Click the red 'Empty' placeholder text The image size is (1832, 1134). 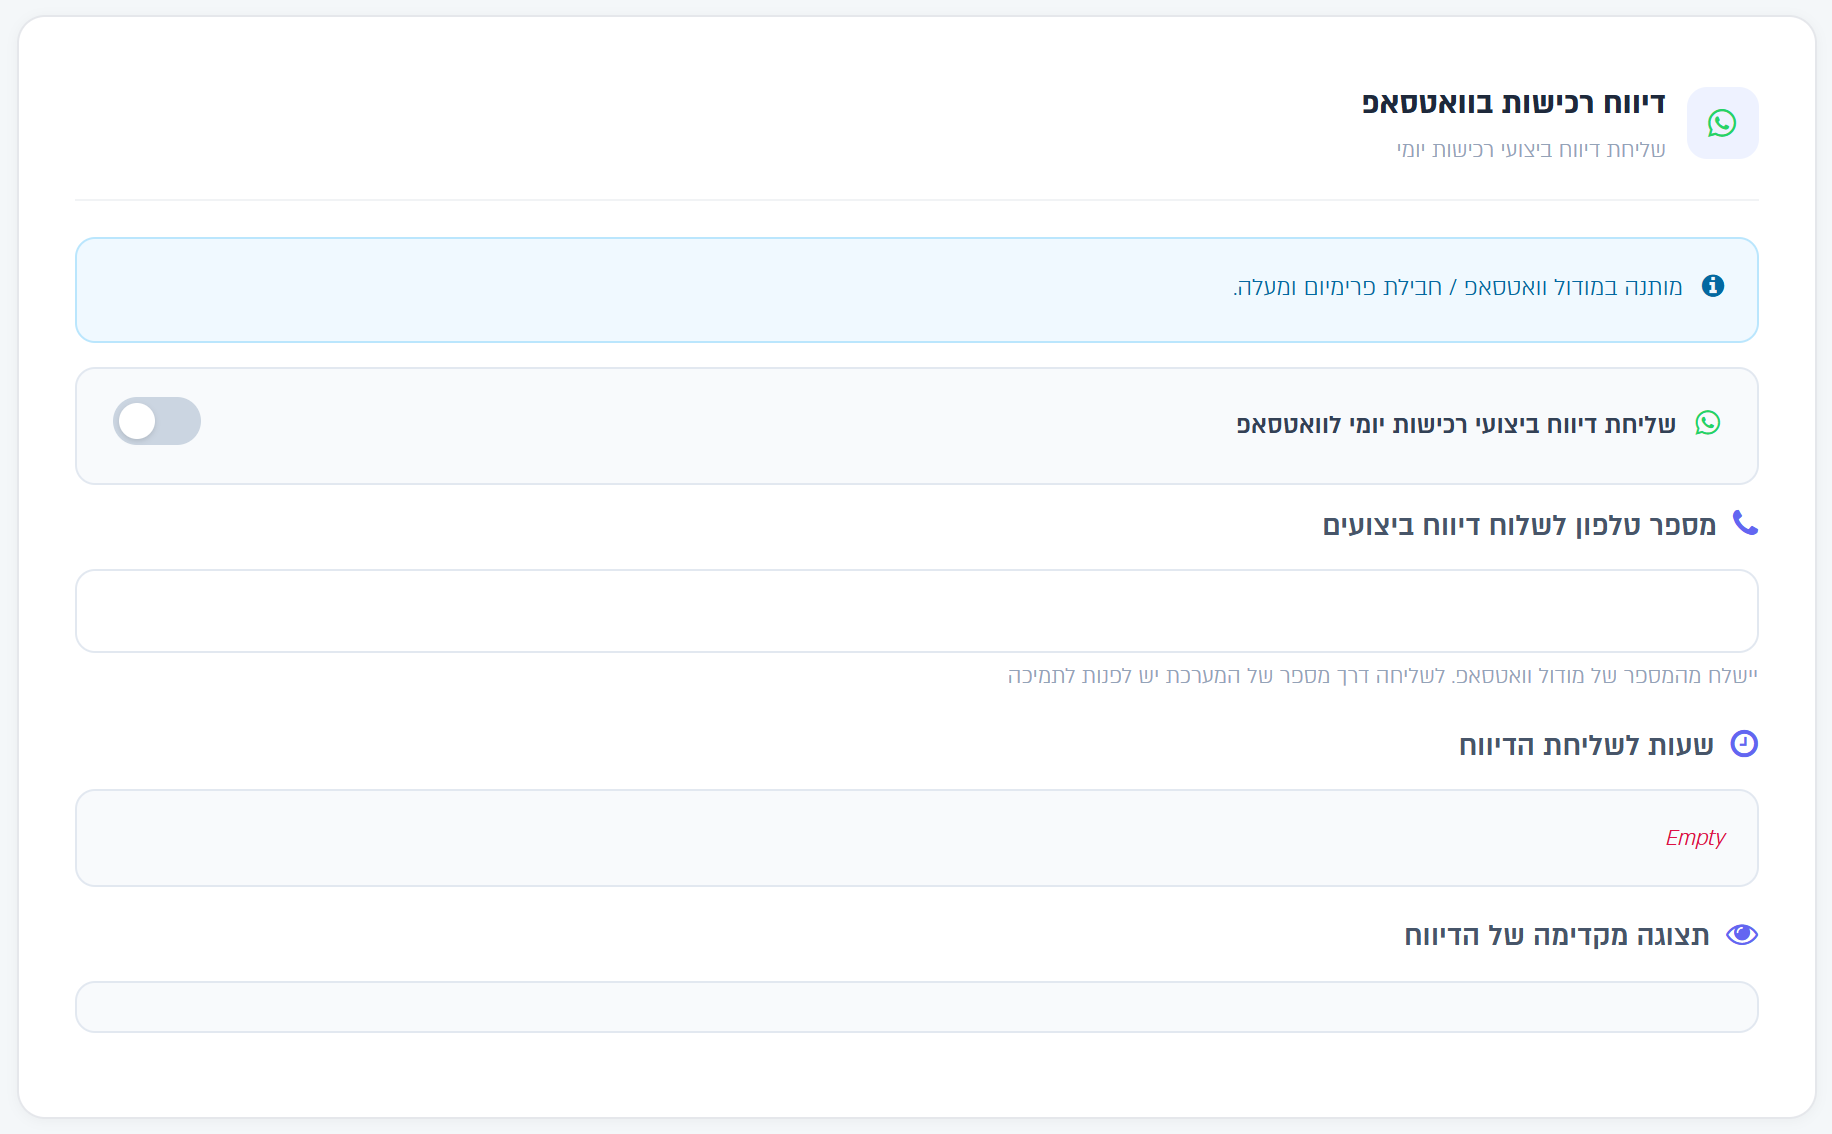coord(1696,838)
